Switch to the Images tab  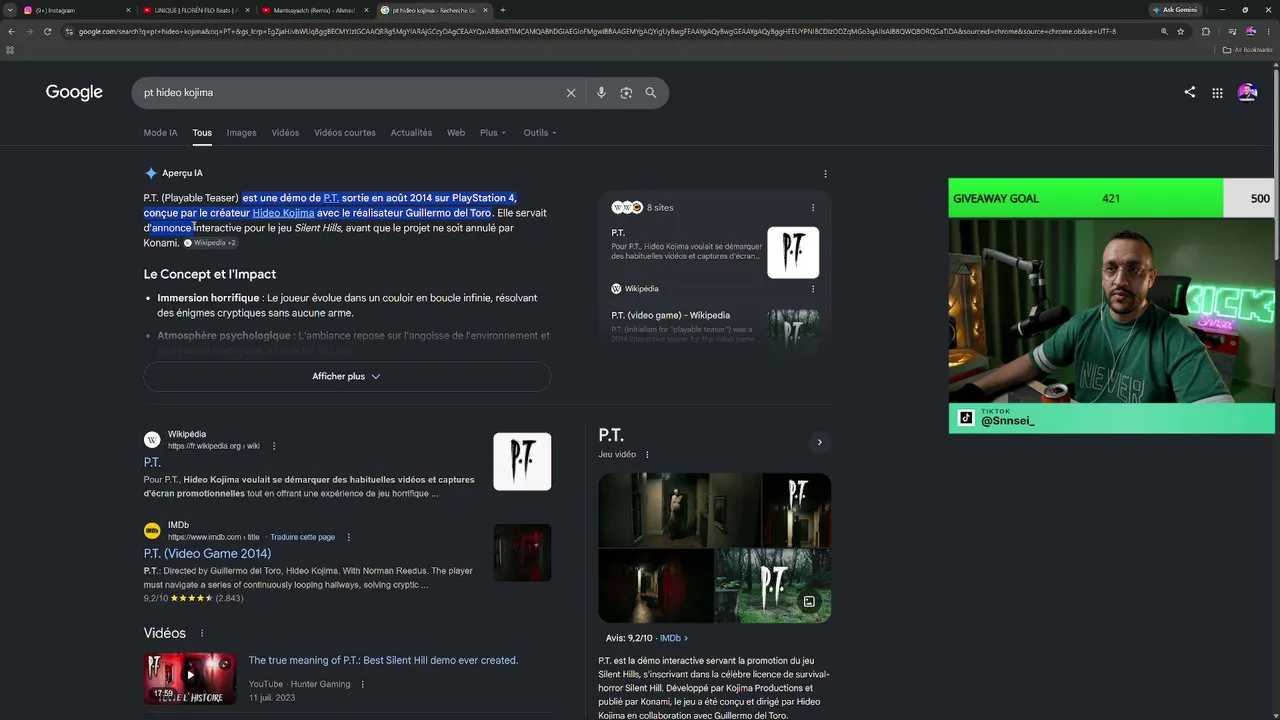tap(241, 133)
